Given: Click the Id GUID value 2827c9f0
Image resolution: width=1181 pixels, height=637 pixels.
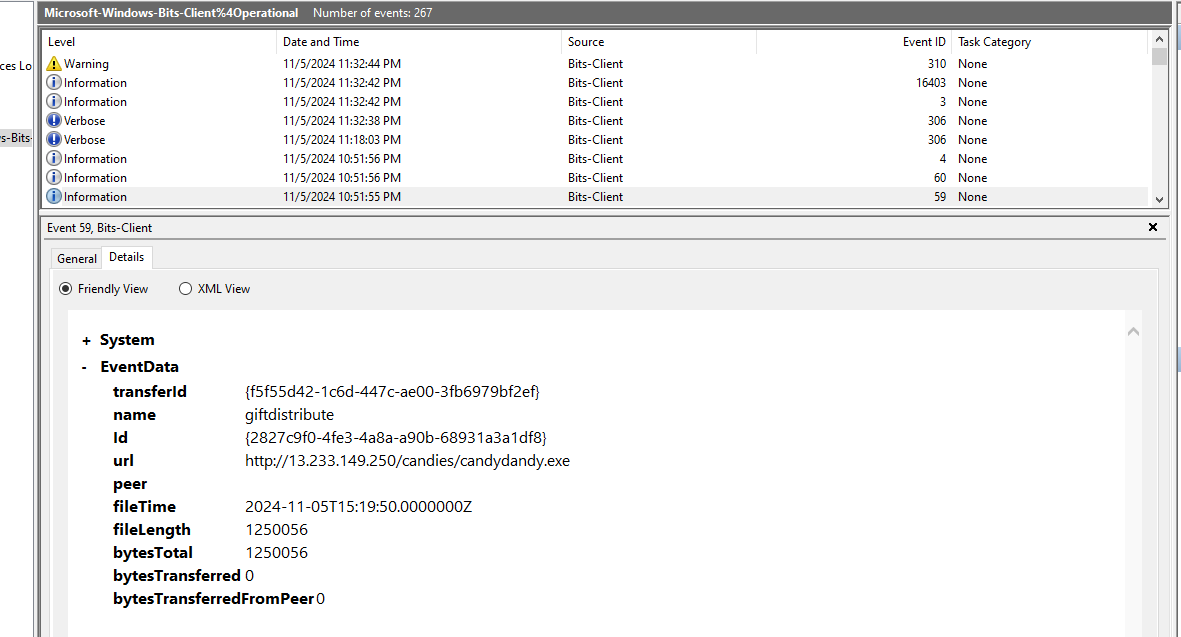Looking at the screenshot, I should (395, 437).
